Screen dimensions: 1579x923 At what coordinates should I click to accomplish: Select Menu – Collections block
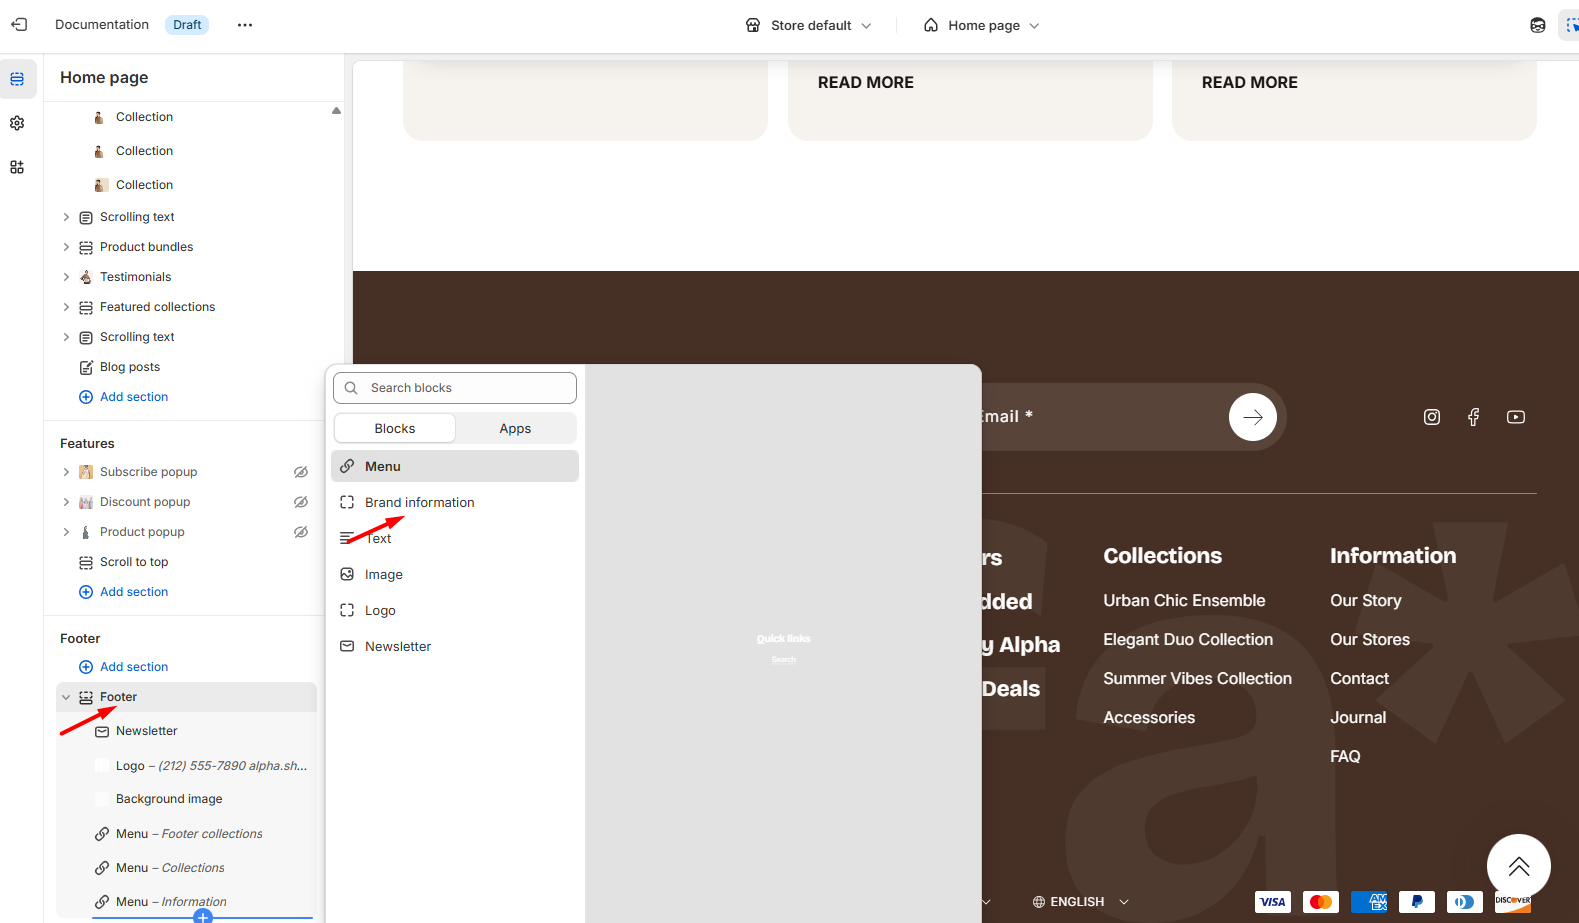click(170, 868)
